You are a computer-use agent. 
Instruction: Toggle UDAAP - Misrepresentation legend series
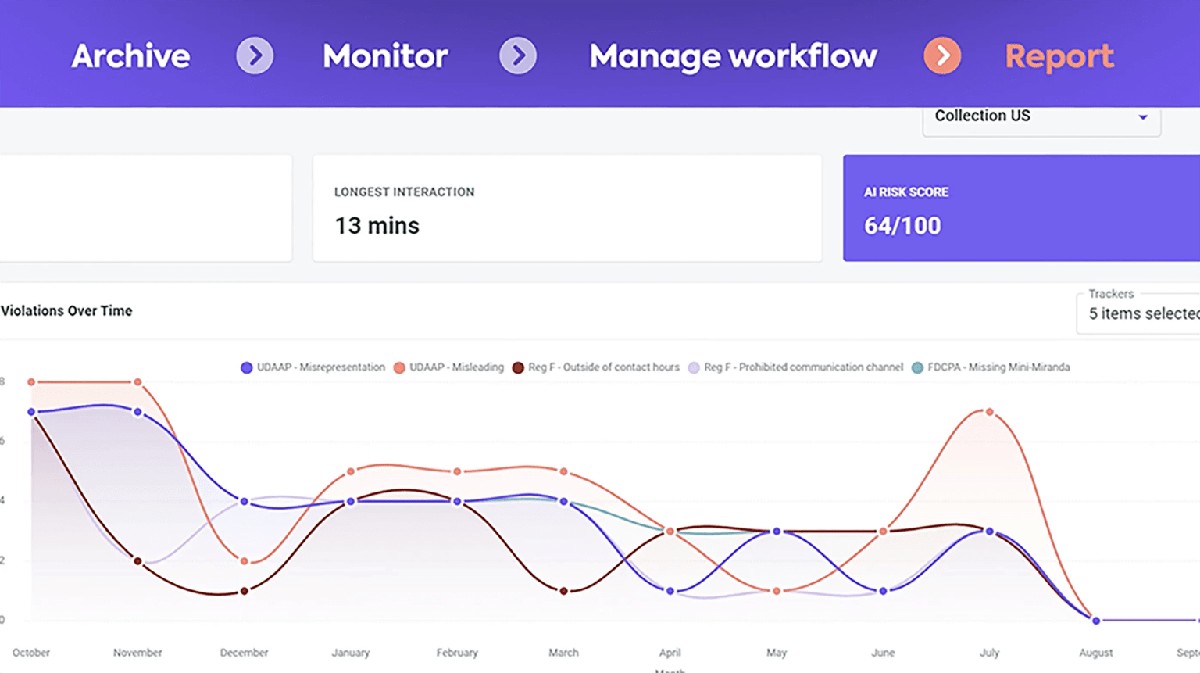(x=312, y=368)
